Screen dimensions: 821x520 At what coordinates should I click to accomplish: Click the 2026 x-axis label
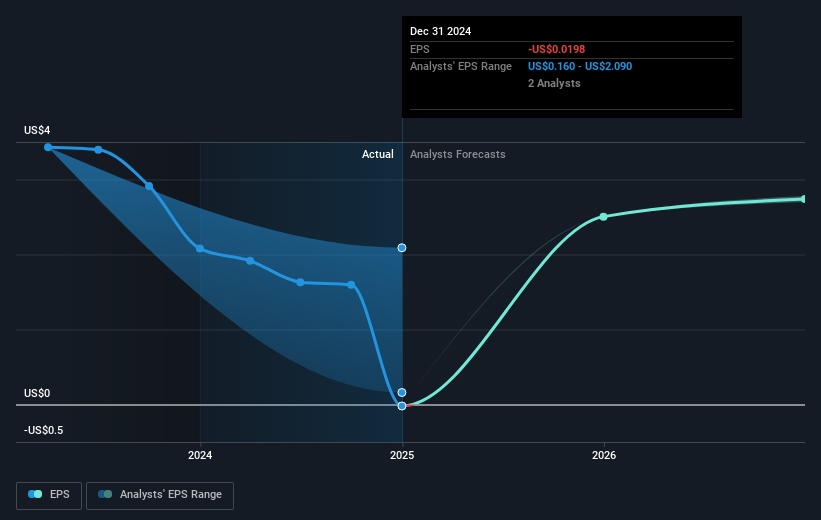(x=604, y=455)
